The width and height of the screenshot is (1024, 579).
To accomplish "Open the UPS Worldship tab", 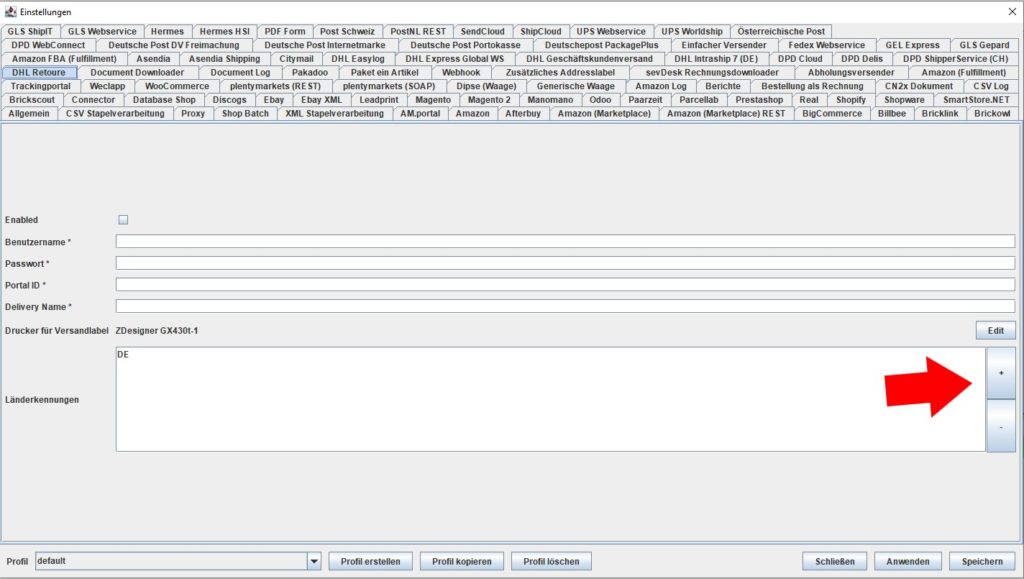I will 692,31.
